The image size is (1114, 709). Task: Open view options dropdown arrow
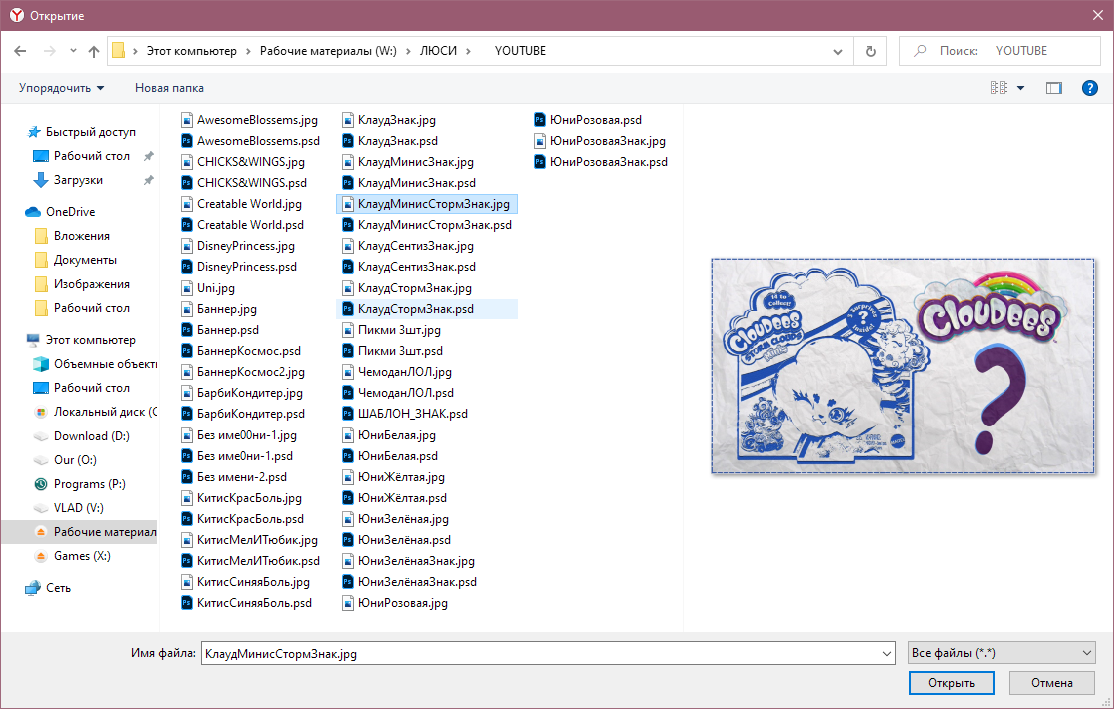[x=1021, y=88]
